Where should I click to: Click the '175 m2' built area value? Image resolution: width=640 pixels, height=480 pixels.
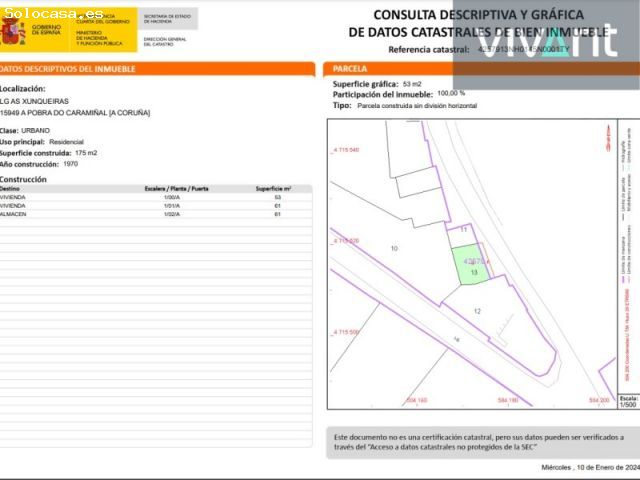tap(86, 153)
